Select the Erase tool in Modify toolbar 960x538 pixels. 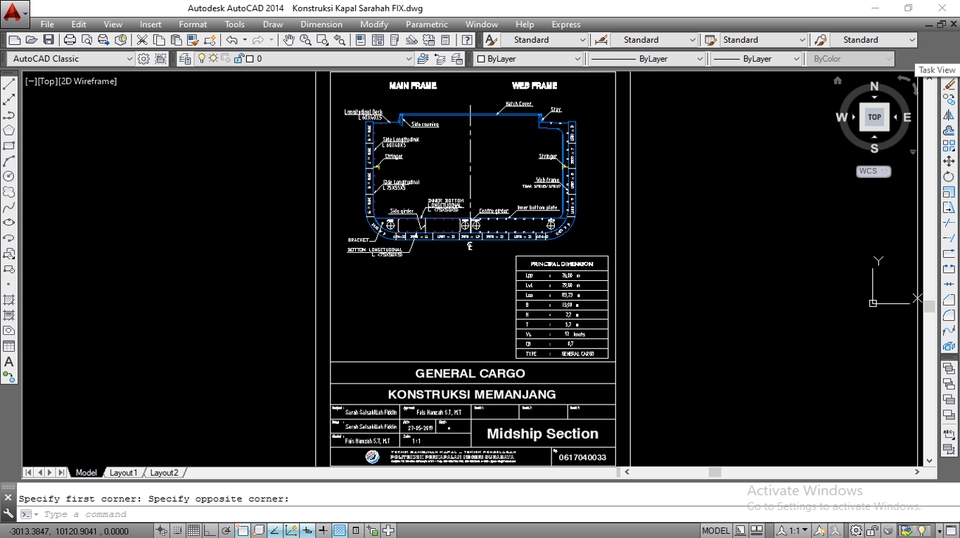[x=949, y=84]
